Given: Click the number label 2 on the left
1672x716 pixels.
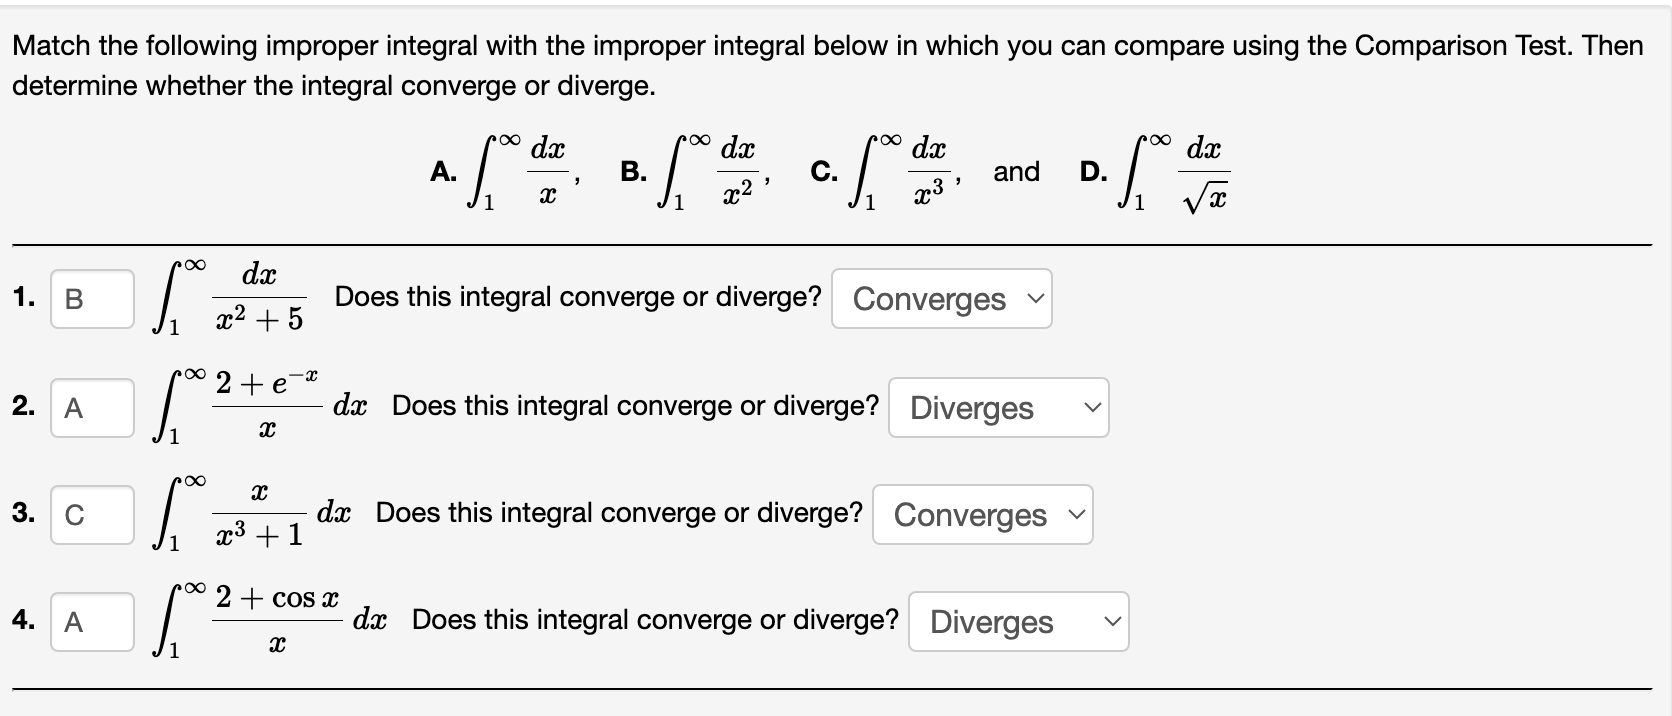Looking at the screenshot, I should pyautogui.click(x=22, y=407).
